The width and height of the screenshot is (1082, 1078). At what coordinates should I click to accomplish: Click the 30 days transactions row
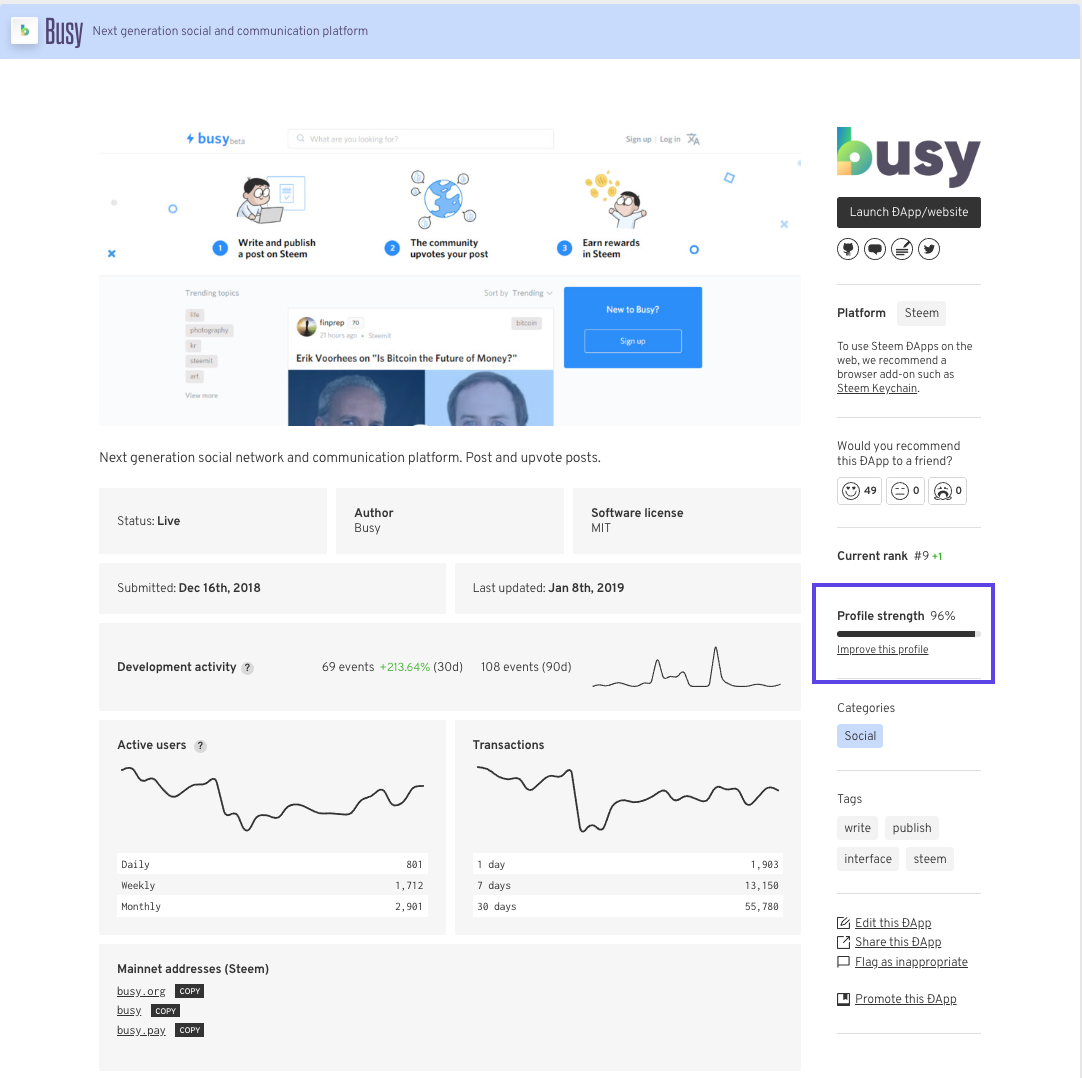coord(627,906)
